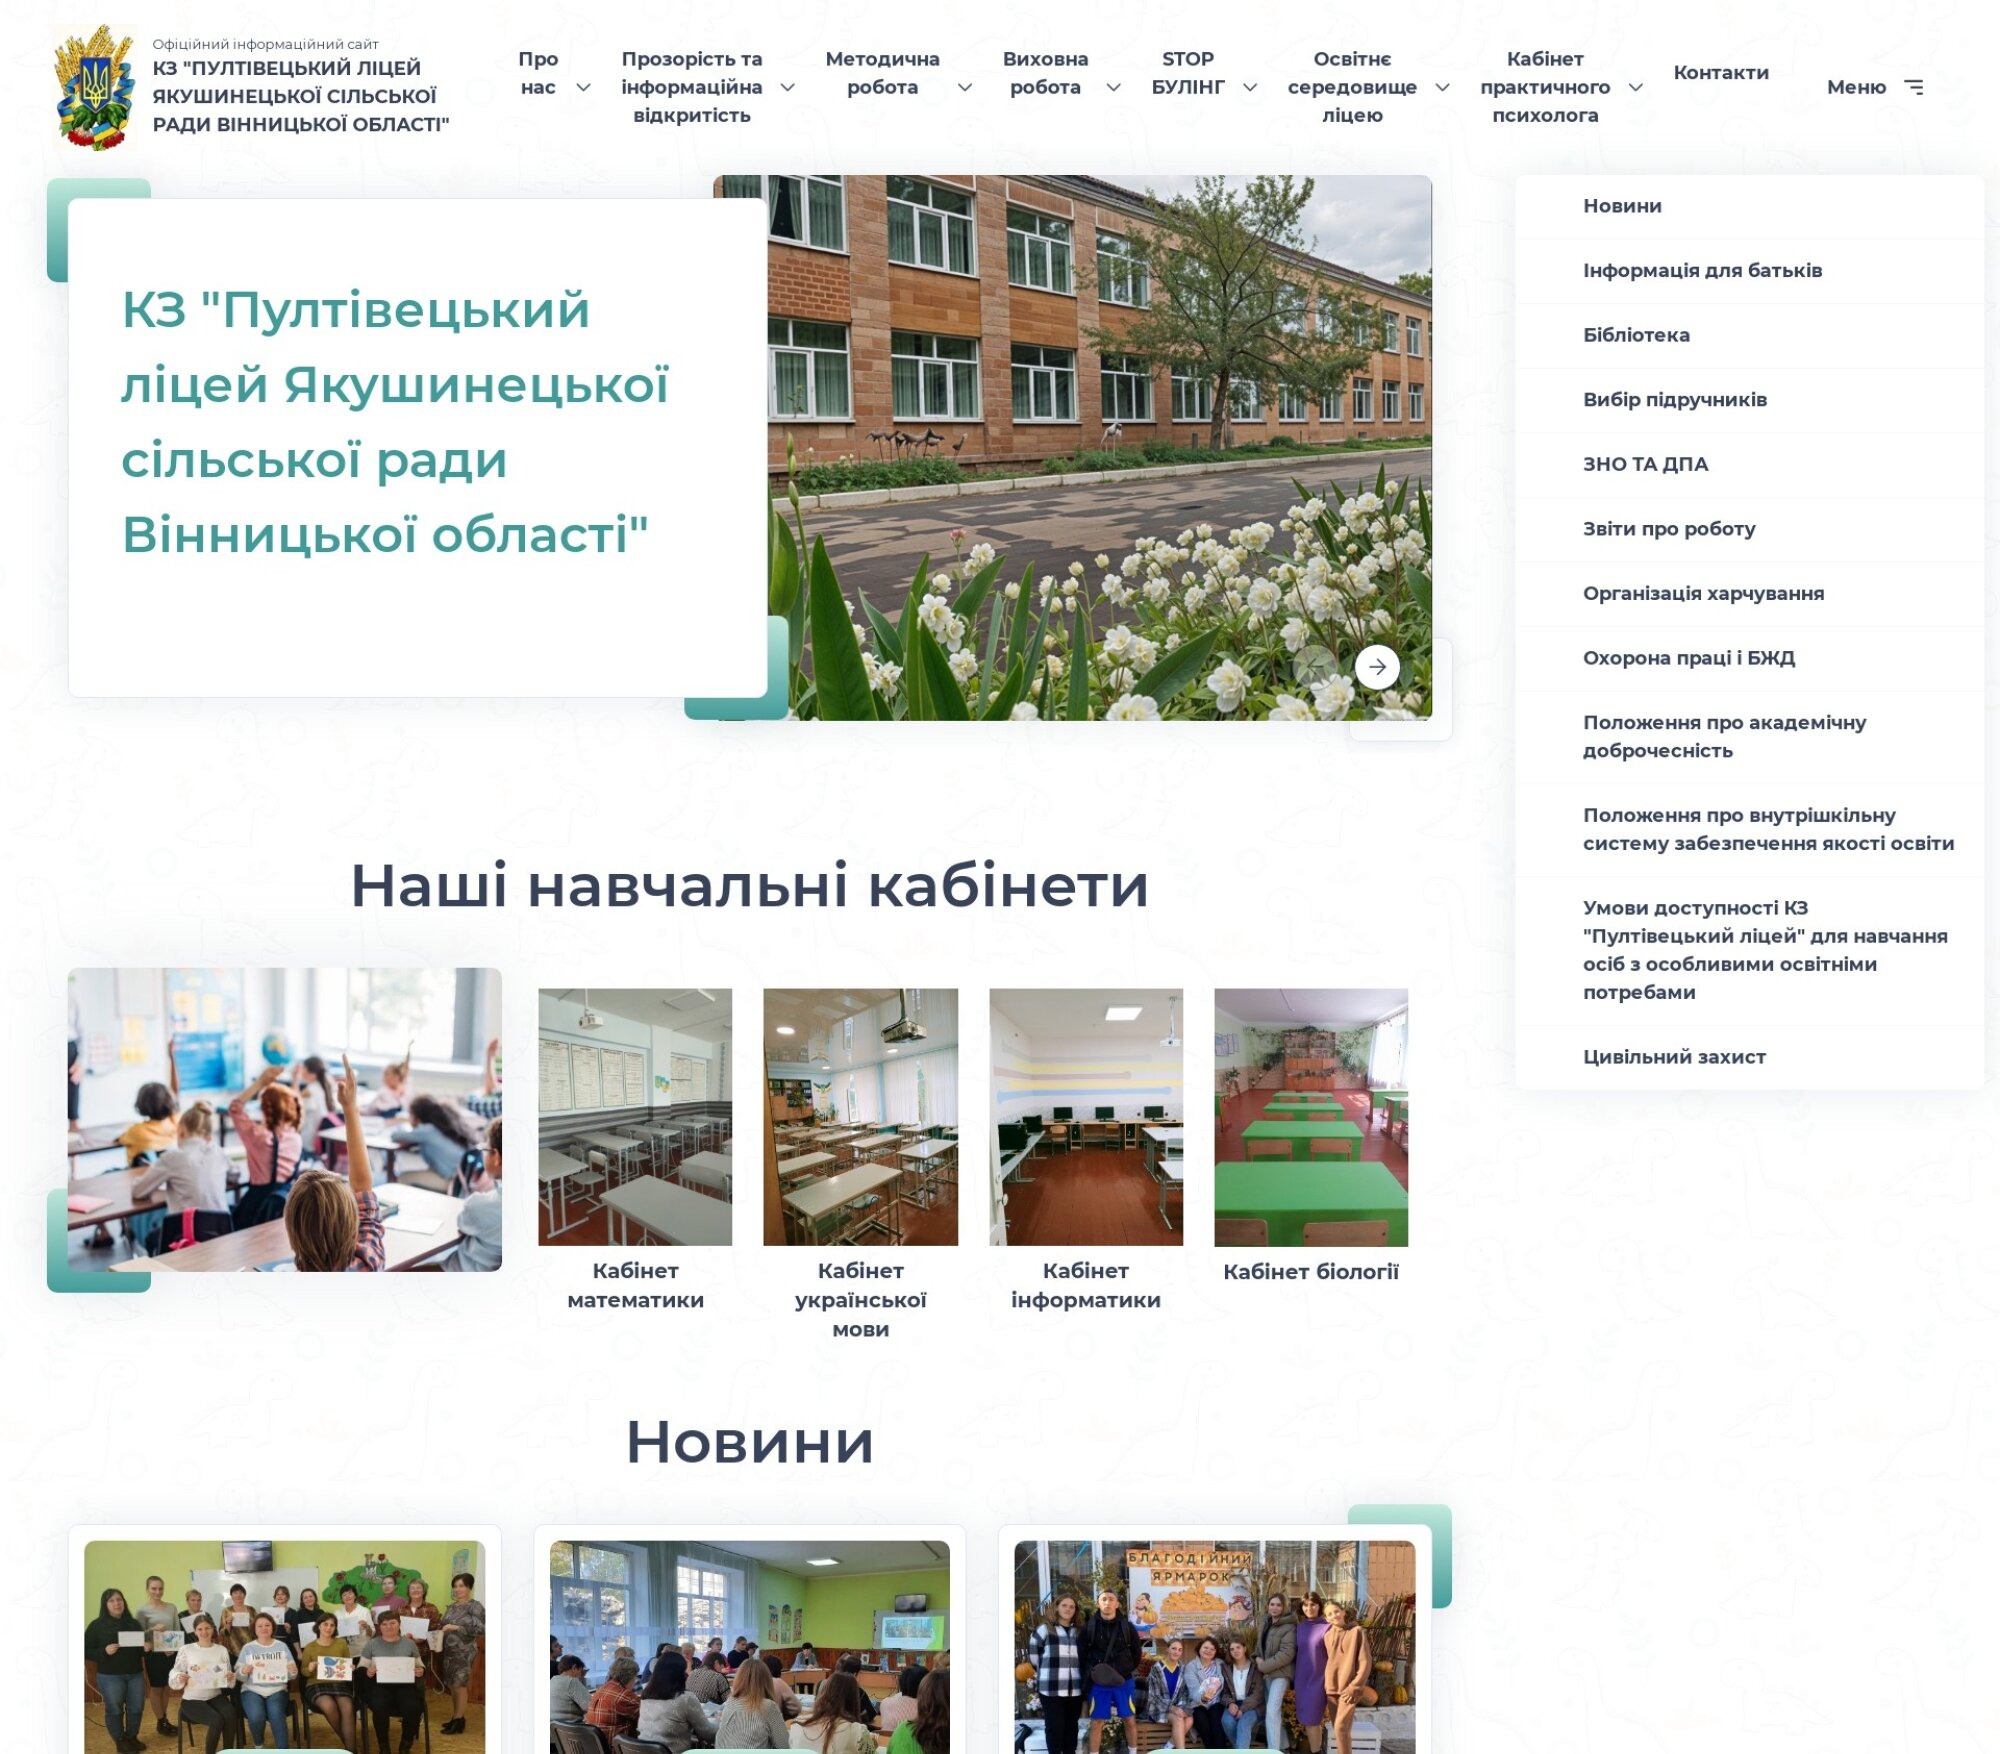
Task: Open Методична робота submenu chevron
Action: click(x=964, y=88)
